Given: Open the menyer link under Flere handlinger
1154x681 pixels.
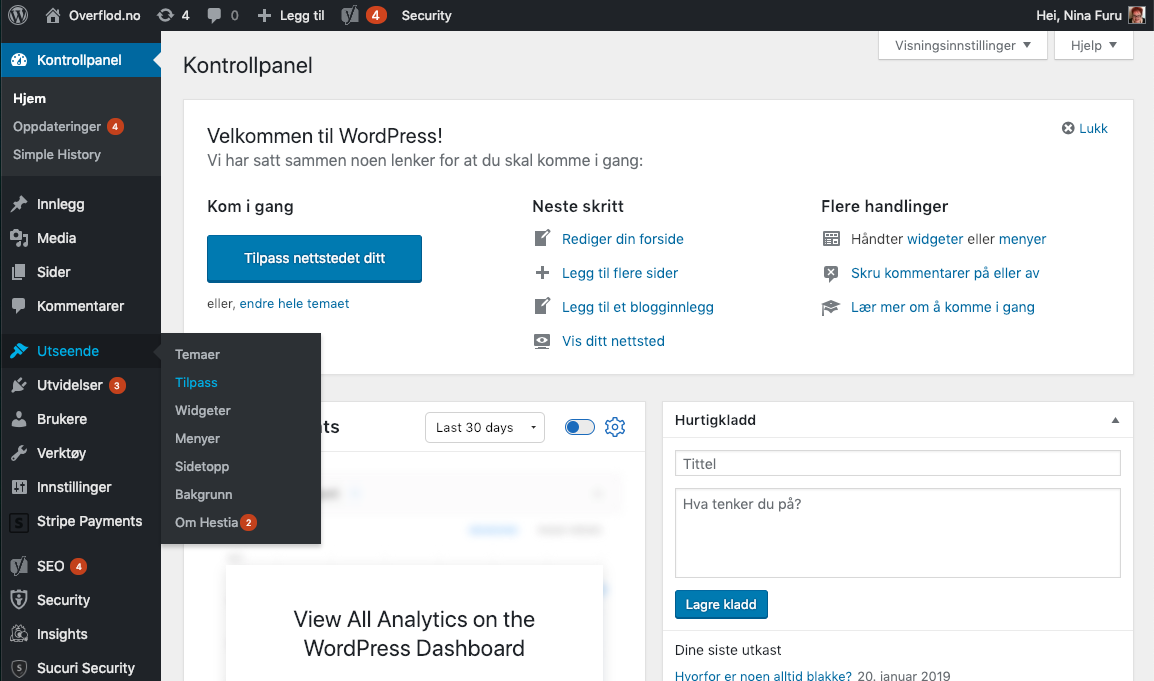Looking at the screenshot, I should [x=1022, y=239].
